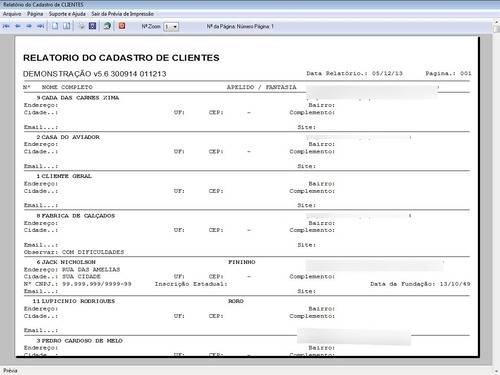Open the Suporte e Ajuda menu
This screenshot has height=375, width=500.
[x=67, y=14]
